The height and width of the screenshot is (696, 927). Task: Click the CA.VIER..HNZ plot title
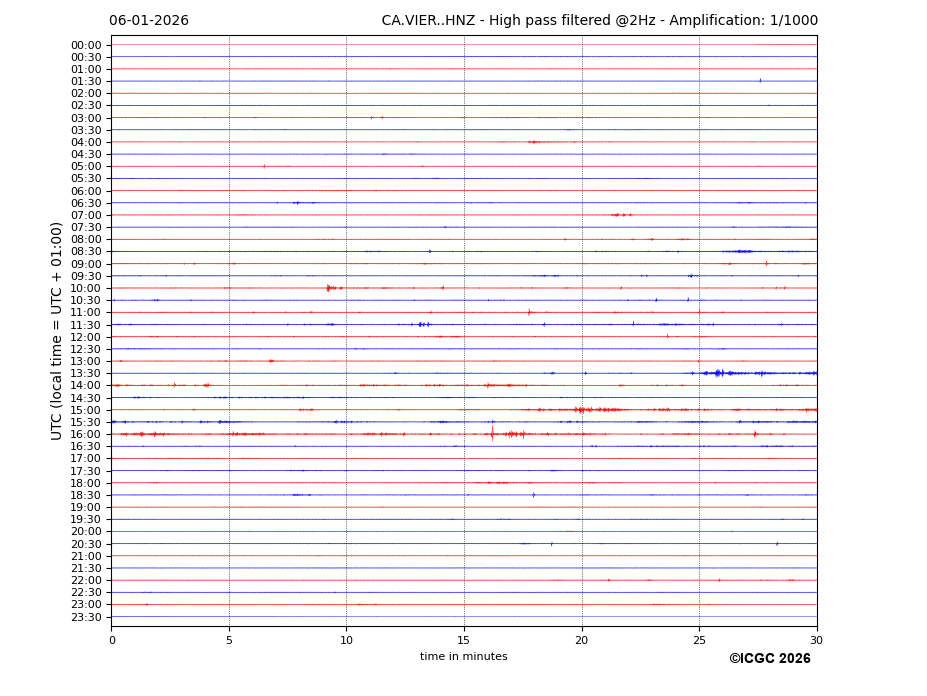(599, 21)
